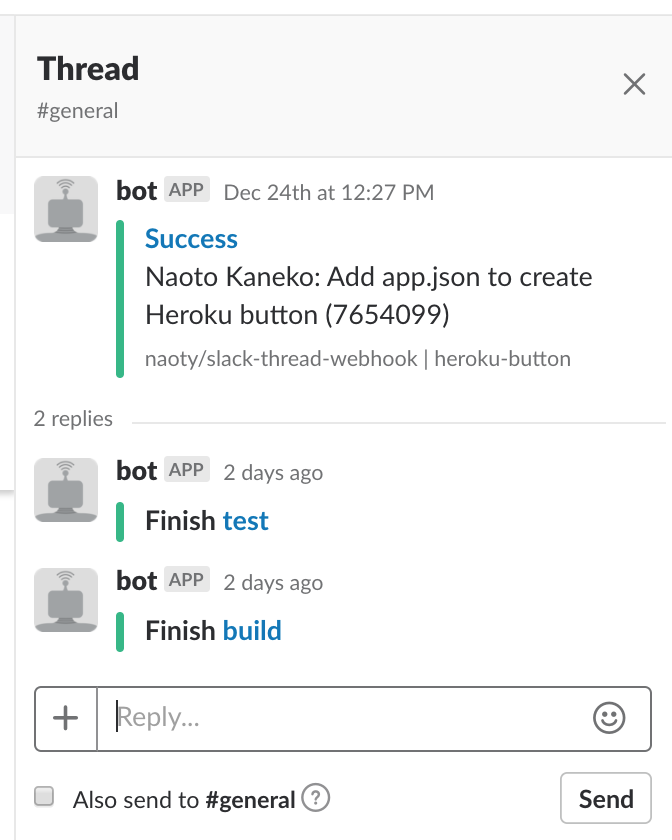672x840 pixels.
Task: Focus the Reply text field
Action: (x=340, y=718)
